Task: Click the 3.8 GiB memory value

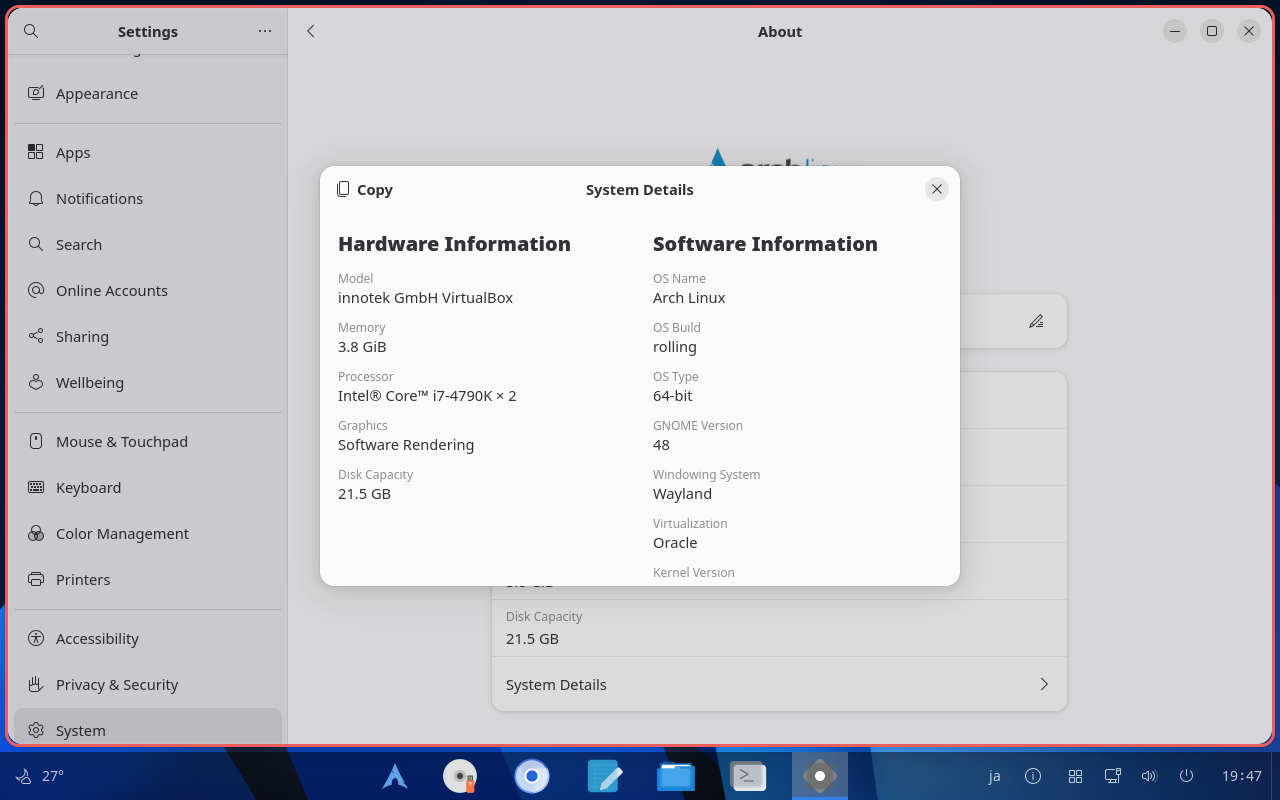Action: [362, 347]
